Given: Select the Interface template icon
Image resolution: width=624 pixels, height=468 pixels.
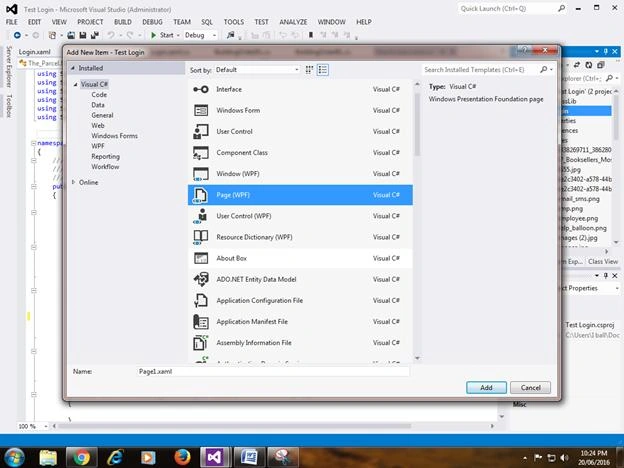Looking at the screenshot, I should click(201, 89).
